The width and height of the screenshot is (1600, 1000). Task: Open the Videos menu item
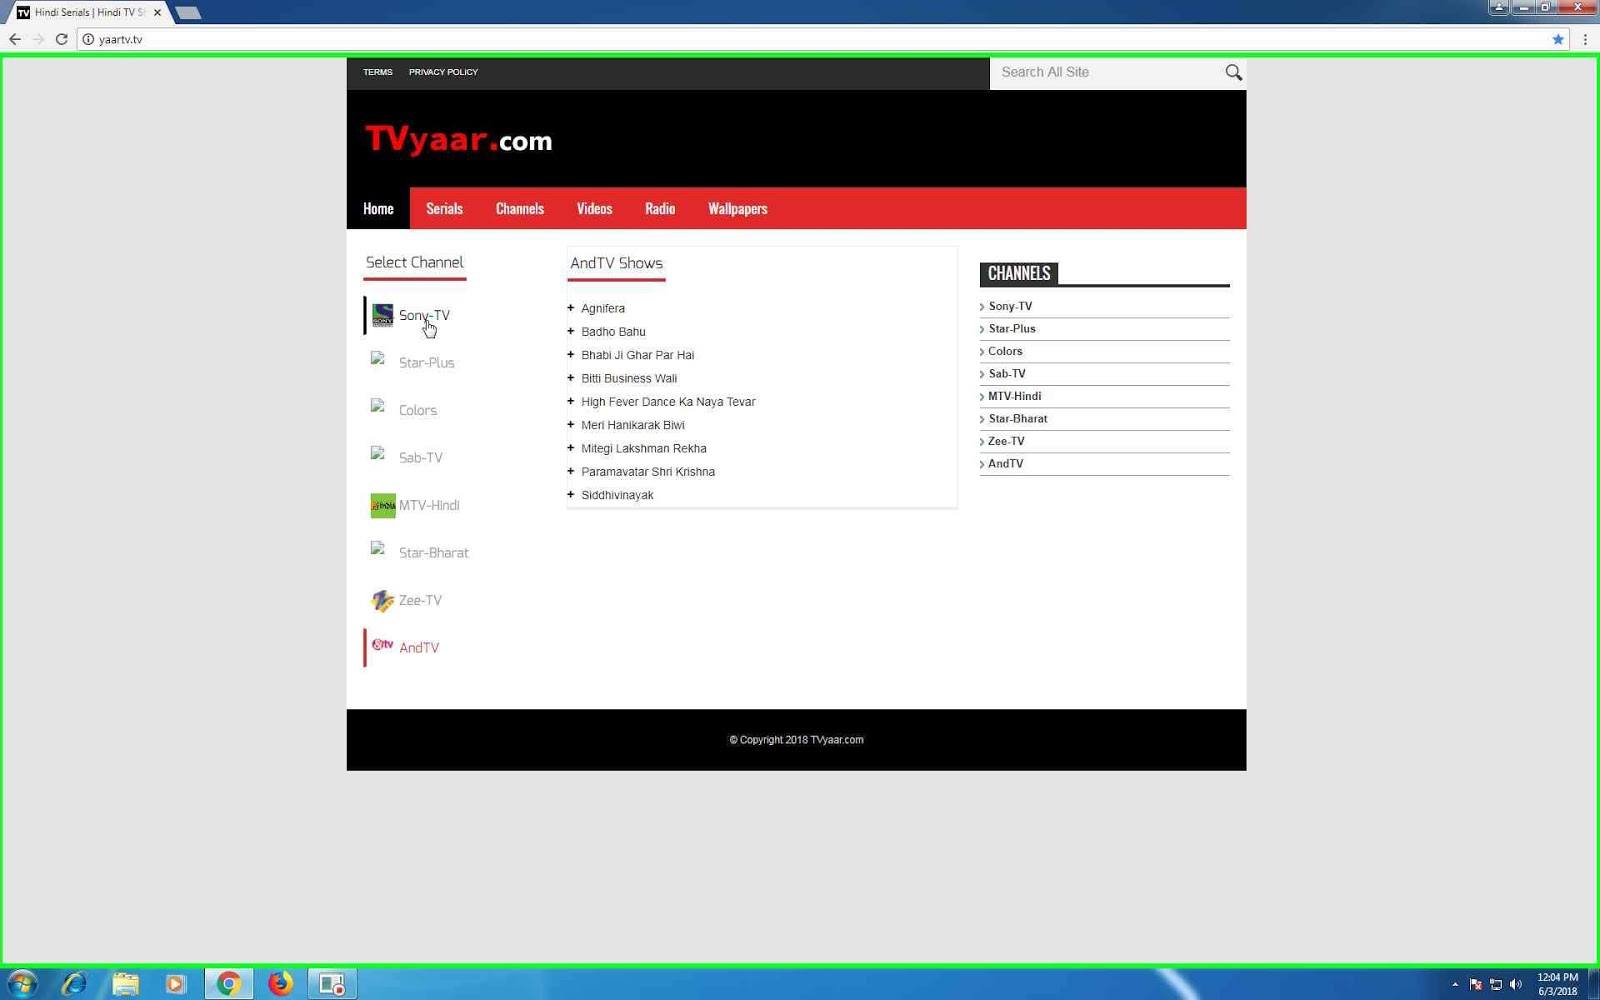pyautogui.click(x=594, y=208)
